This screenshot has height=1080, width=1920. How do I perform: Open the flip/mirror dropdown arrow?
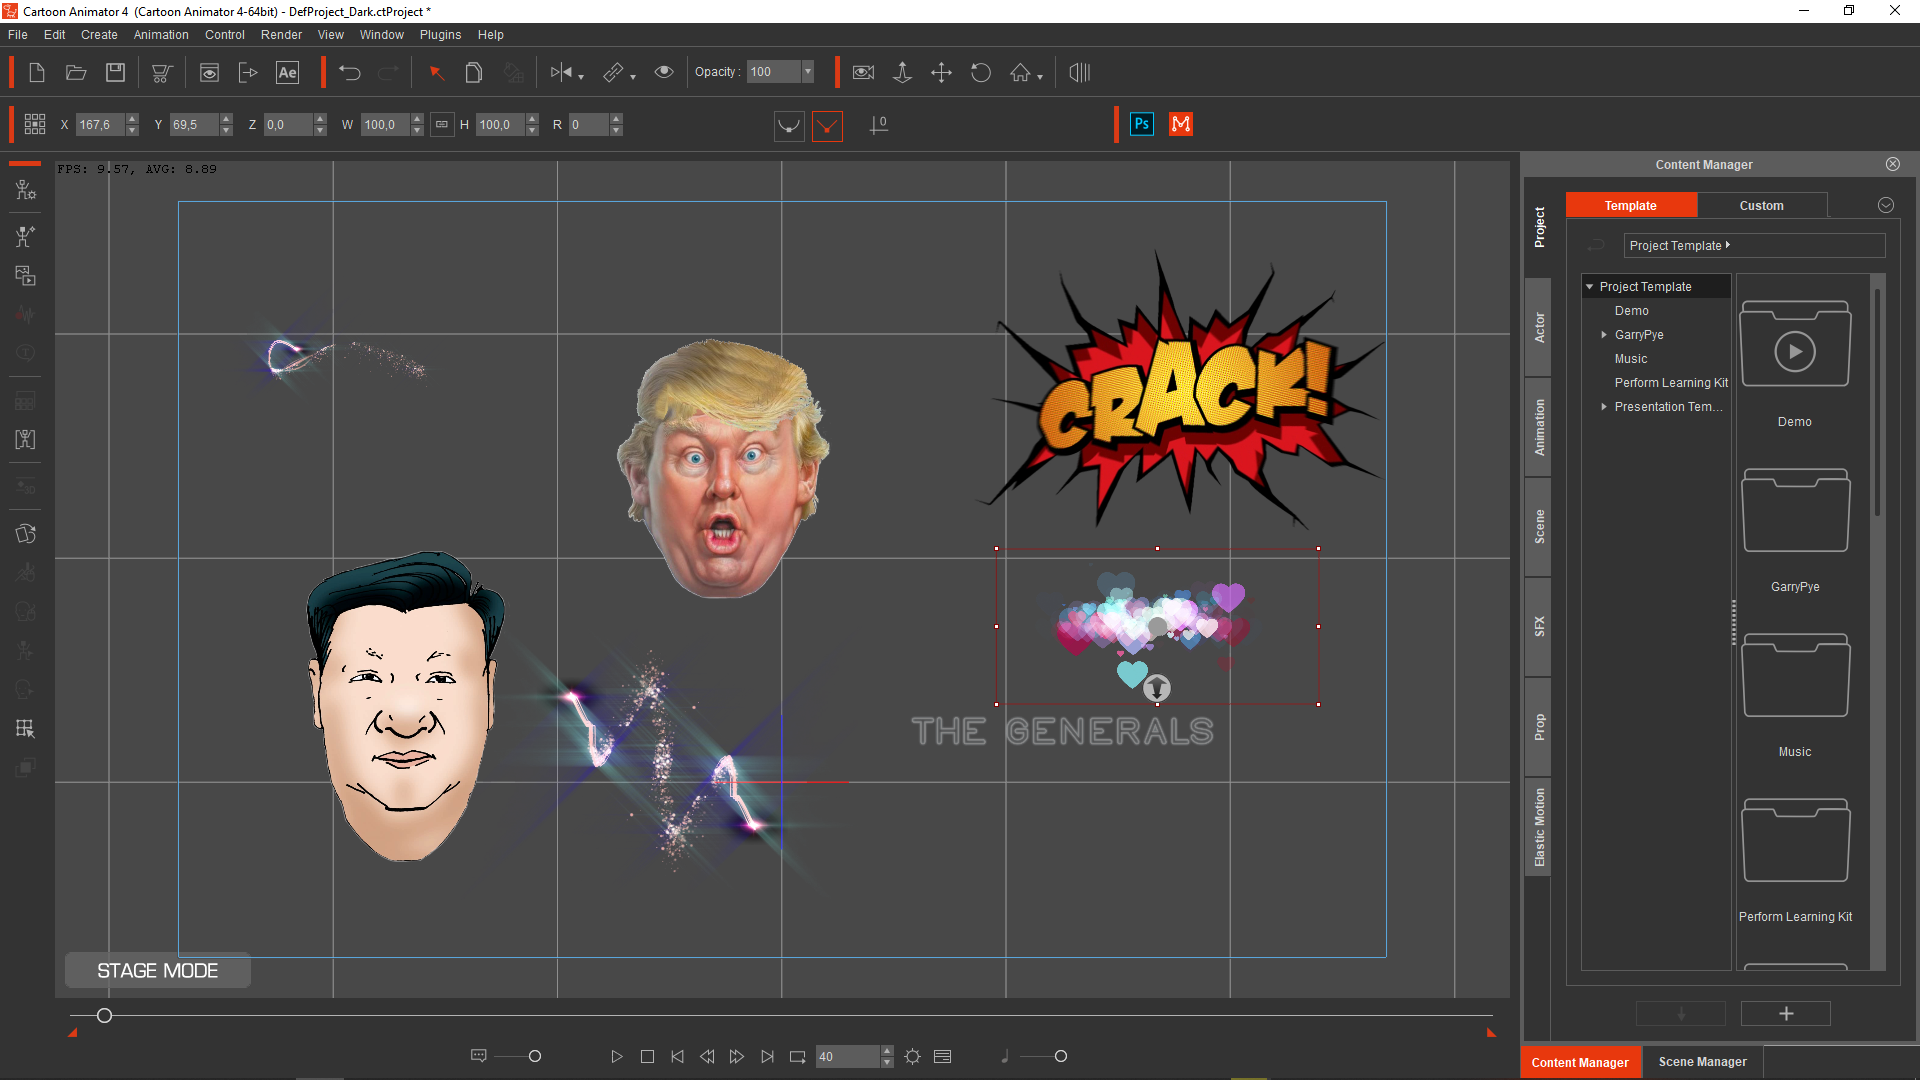(x=581, y=77)
